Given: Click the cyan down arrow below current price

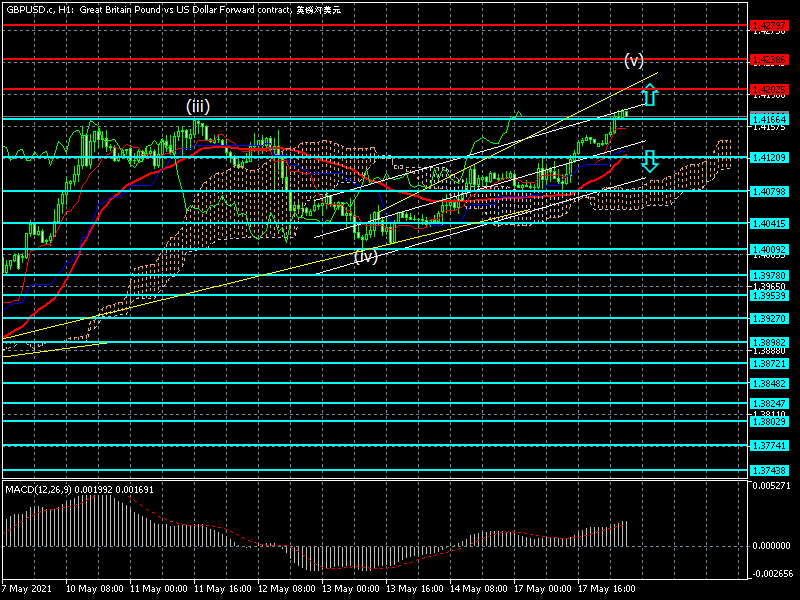Looking at the screenshot, I should (649, 161).
